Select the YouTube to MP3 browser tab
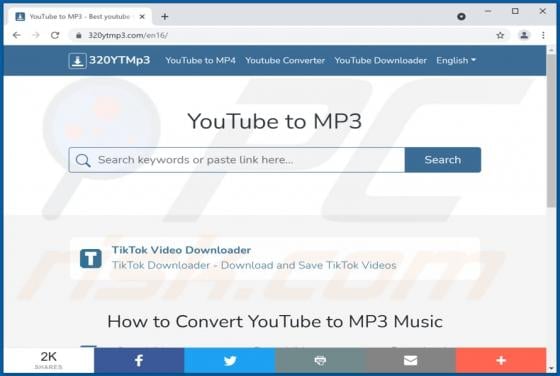This screenshot has height=376, width=560. click(79, 17)
